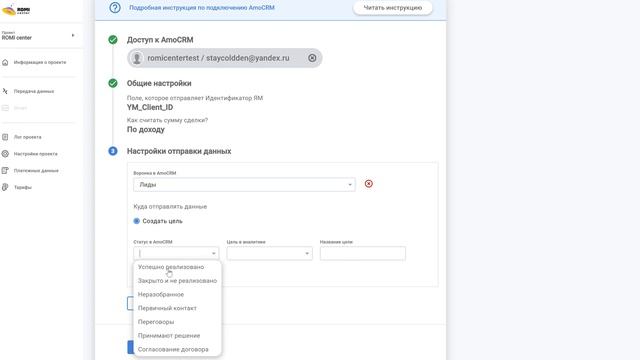Click the Статус в AmoCRM dropdown field
640x360 pixels.
coord(176,253)
